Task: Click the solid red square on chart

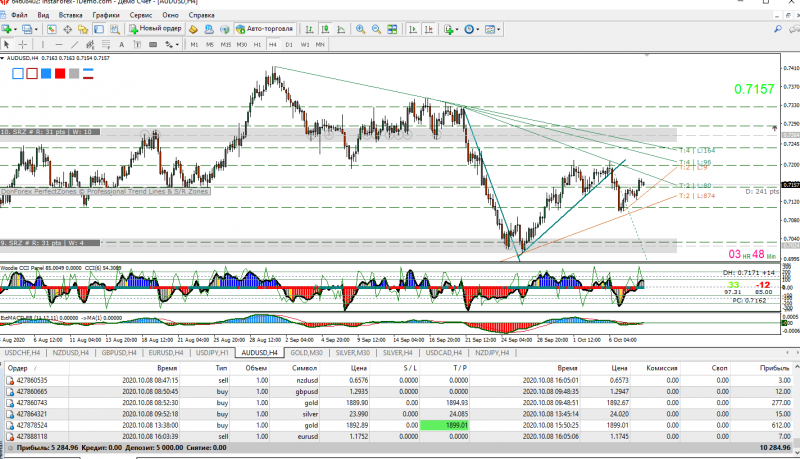Action: [x=58, y=73]
